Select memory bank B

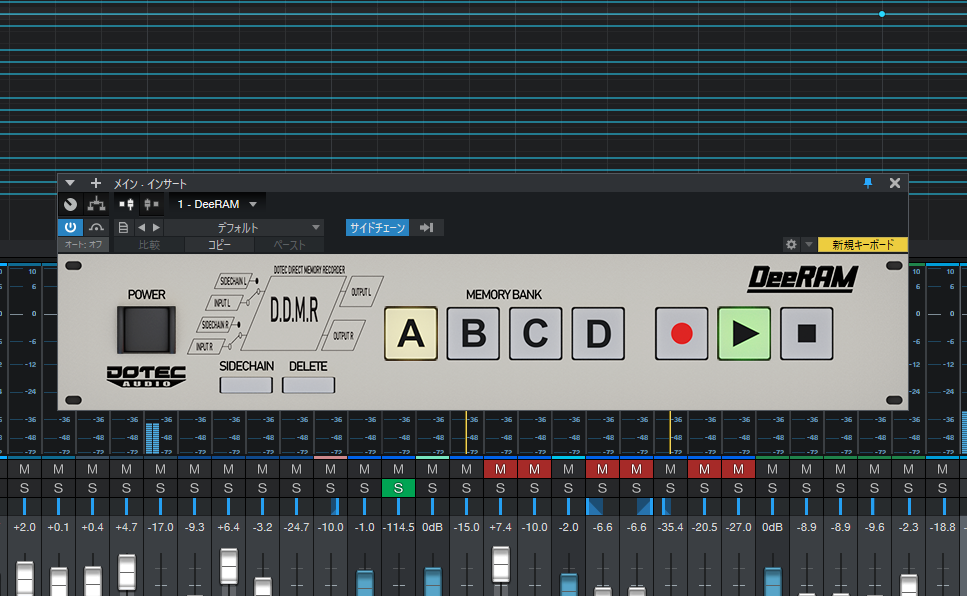473,334
